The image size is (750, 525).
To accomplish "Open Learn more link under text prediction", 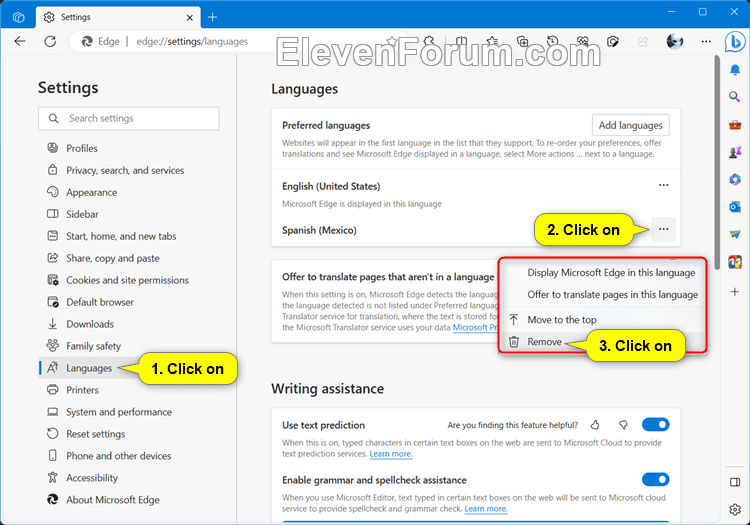I will (x=391, y=454).
